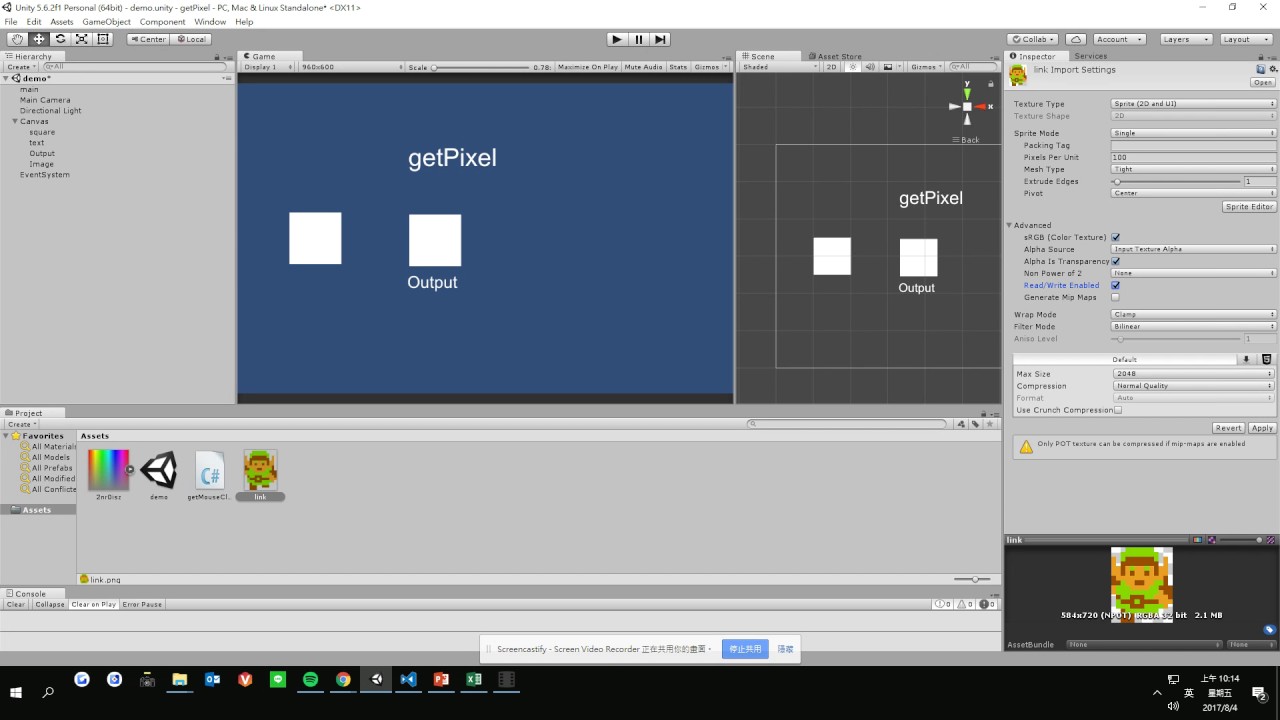Open Mesh Type dropdown
The image size is (1280, 720).
coord(1194,169)
